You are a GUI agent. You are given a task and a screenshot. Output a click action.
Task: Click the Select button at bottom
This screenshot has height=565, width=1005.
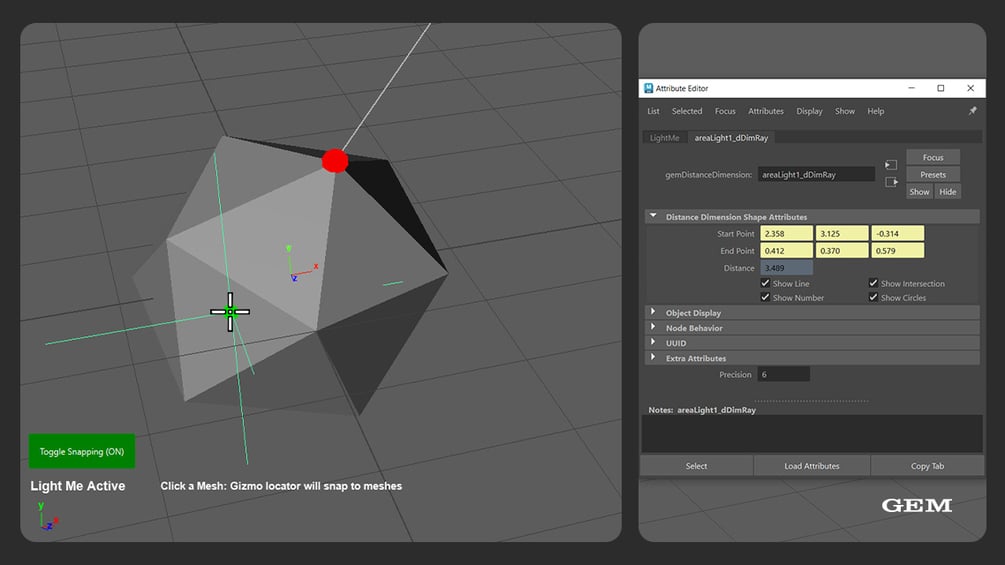coord(696,466)
